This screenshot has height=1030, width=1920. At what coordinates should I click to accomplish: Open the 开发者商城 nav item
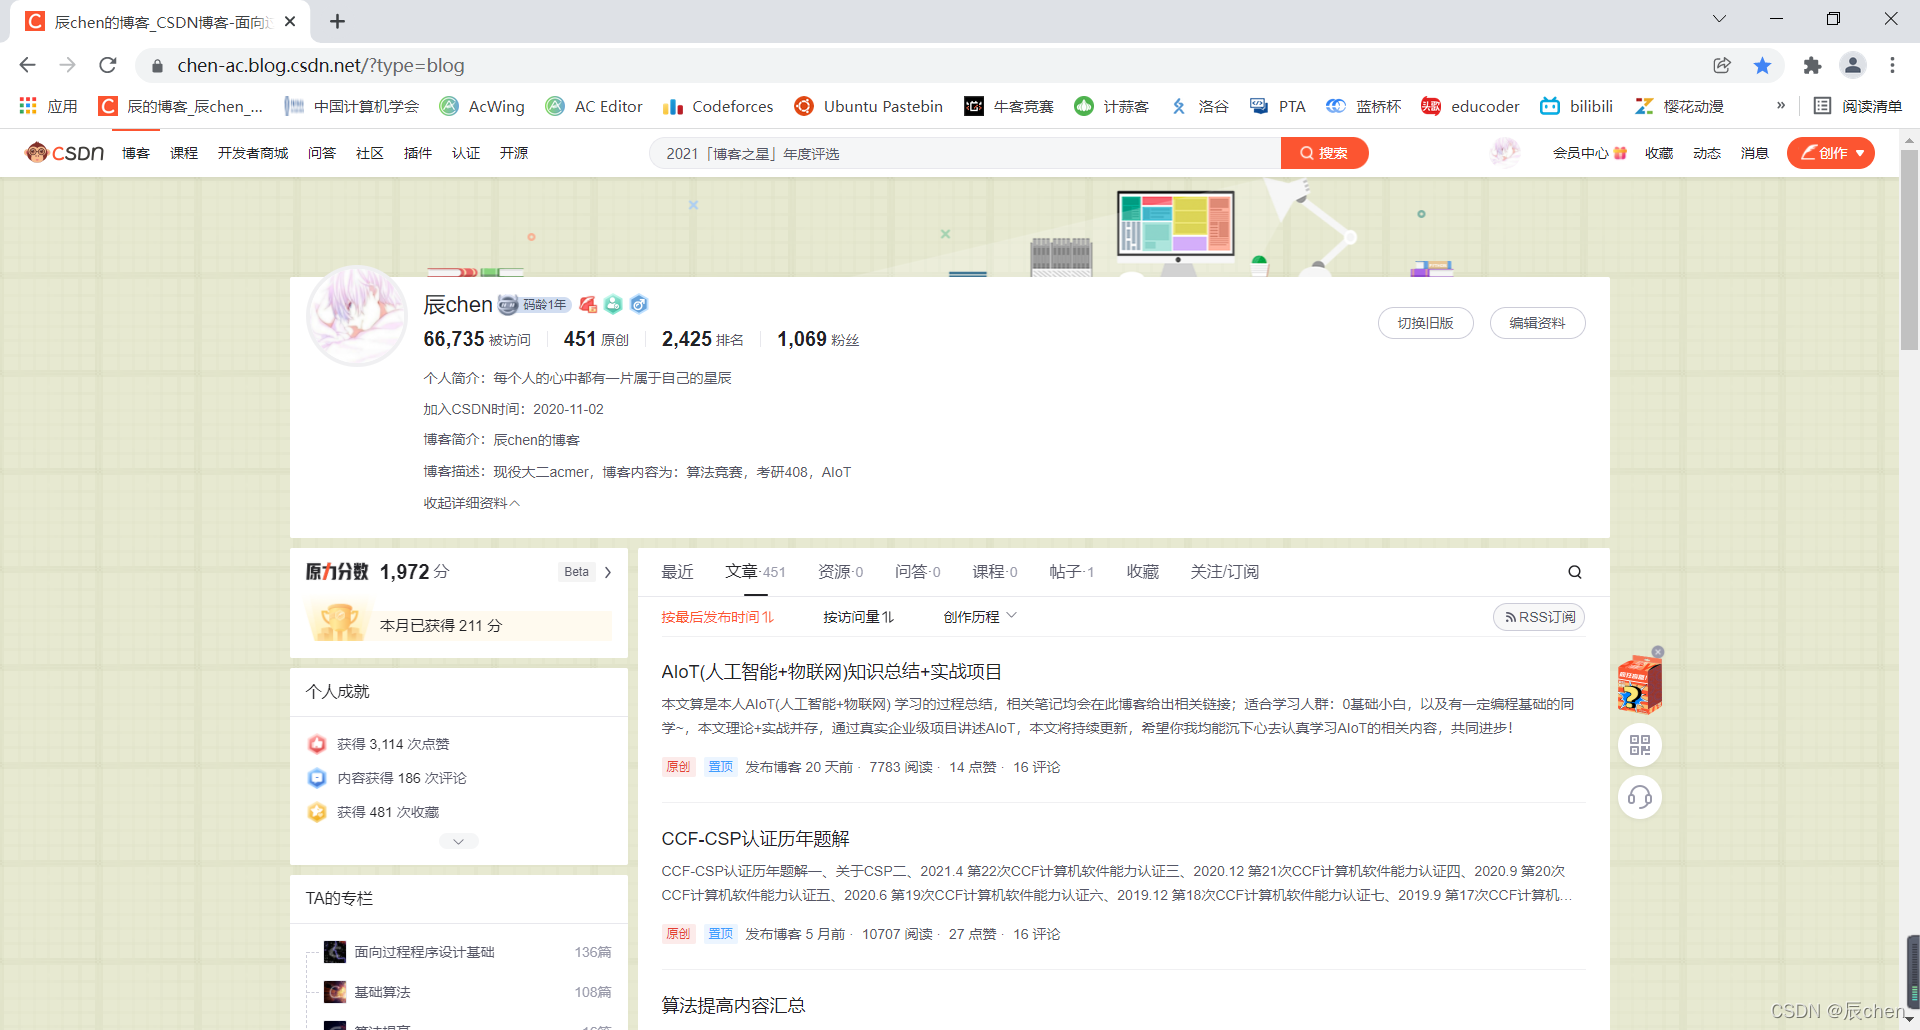coord(253,153)
